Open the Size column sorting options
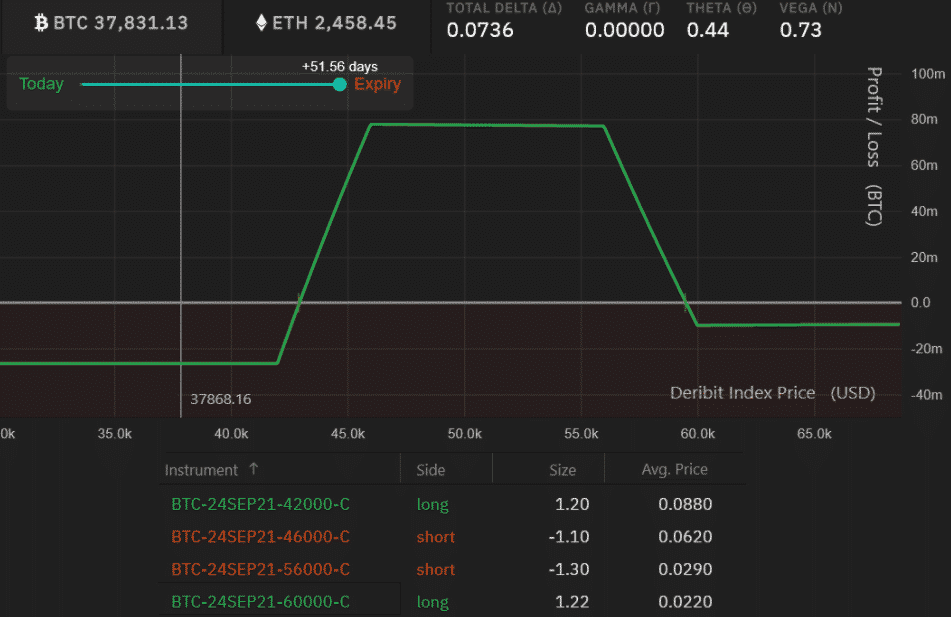This screenshot has width=951, height=617. pyautogui.click(x=562, y=469)
